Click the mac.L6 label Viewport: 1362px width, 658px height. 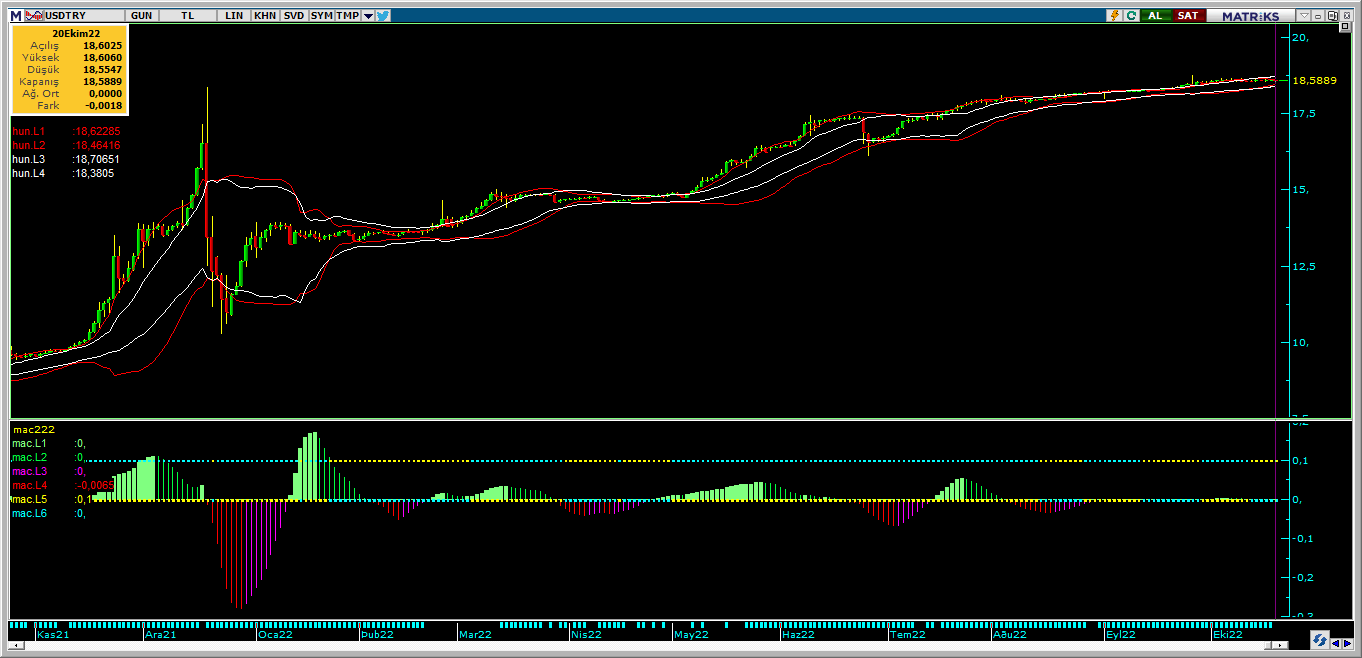click(29, 513)
